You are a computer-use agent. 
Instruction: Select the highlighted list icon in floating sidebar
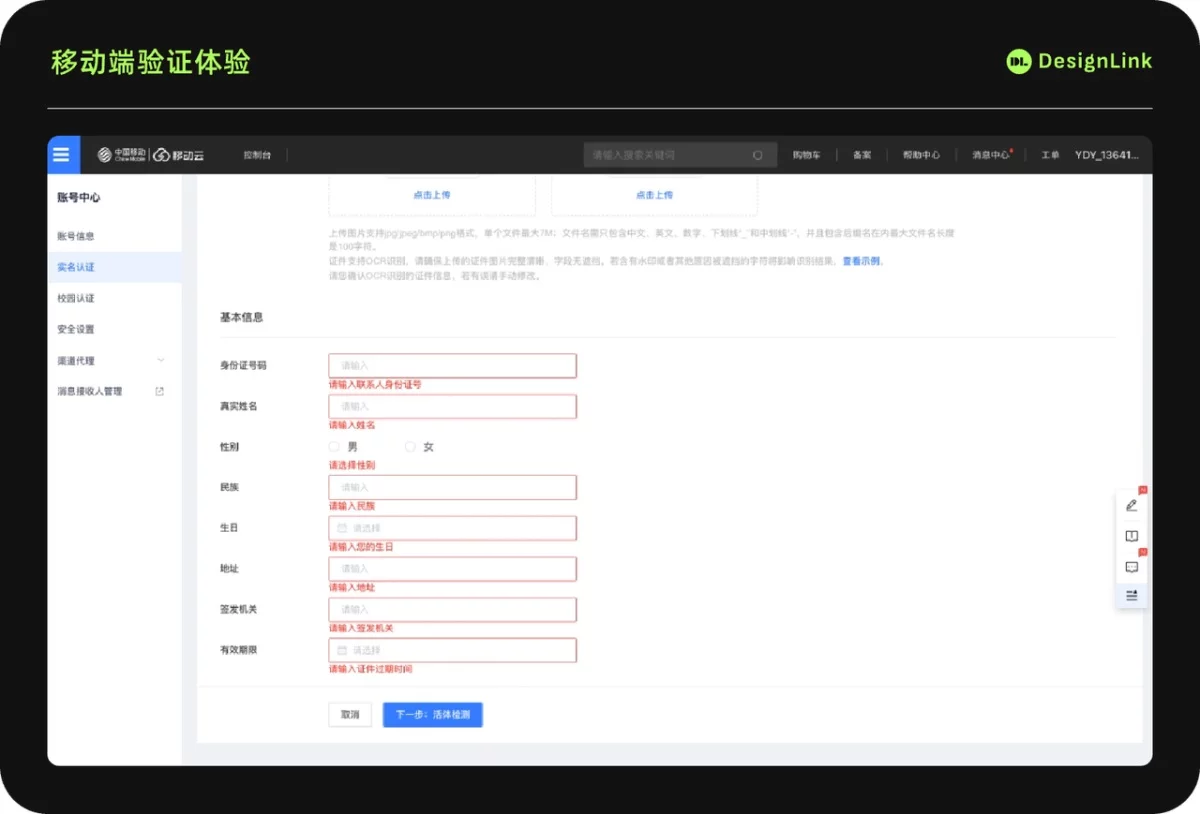point(1131,595)
